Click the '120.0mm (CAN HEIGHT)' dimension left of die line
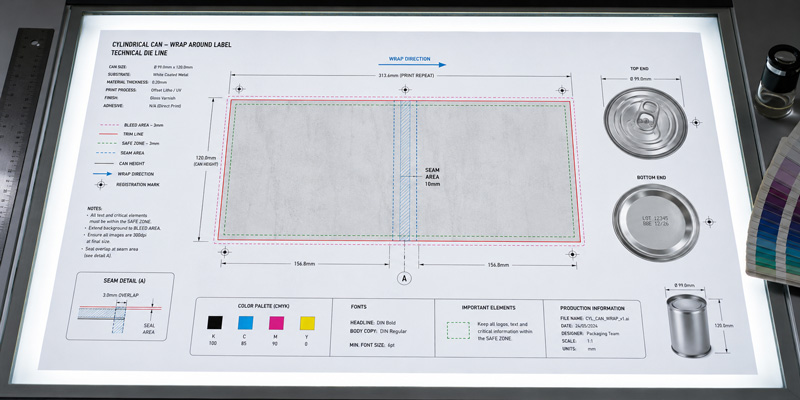The image size is (800, 400). pos(206,161)
